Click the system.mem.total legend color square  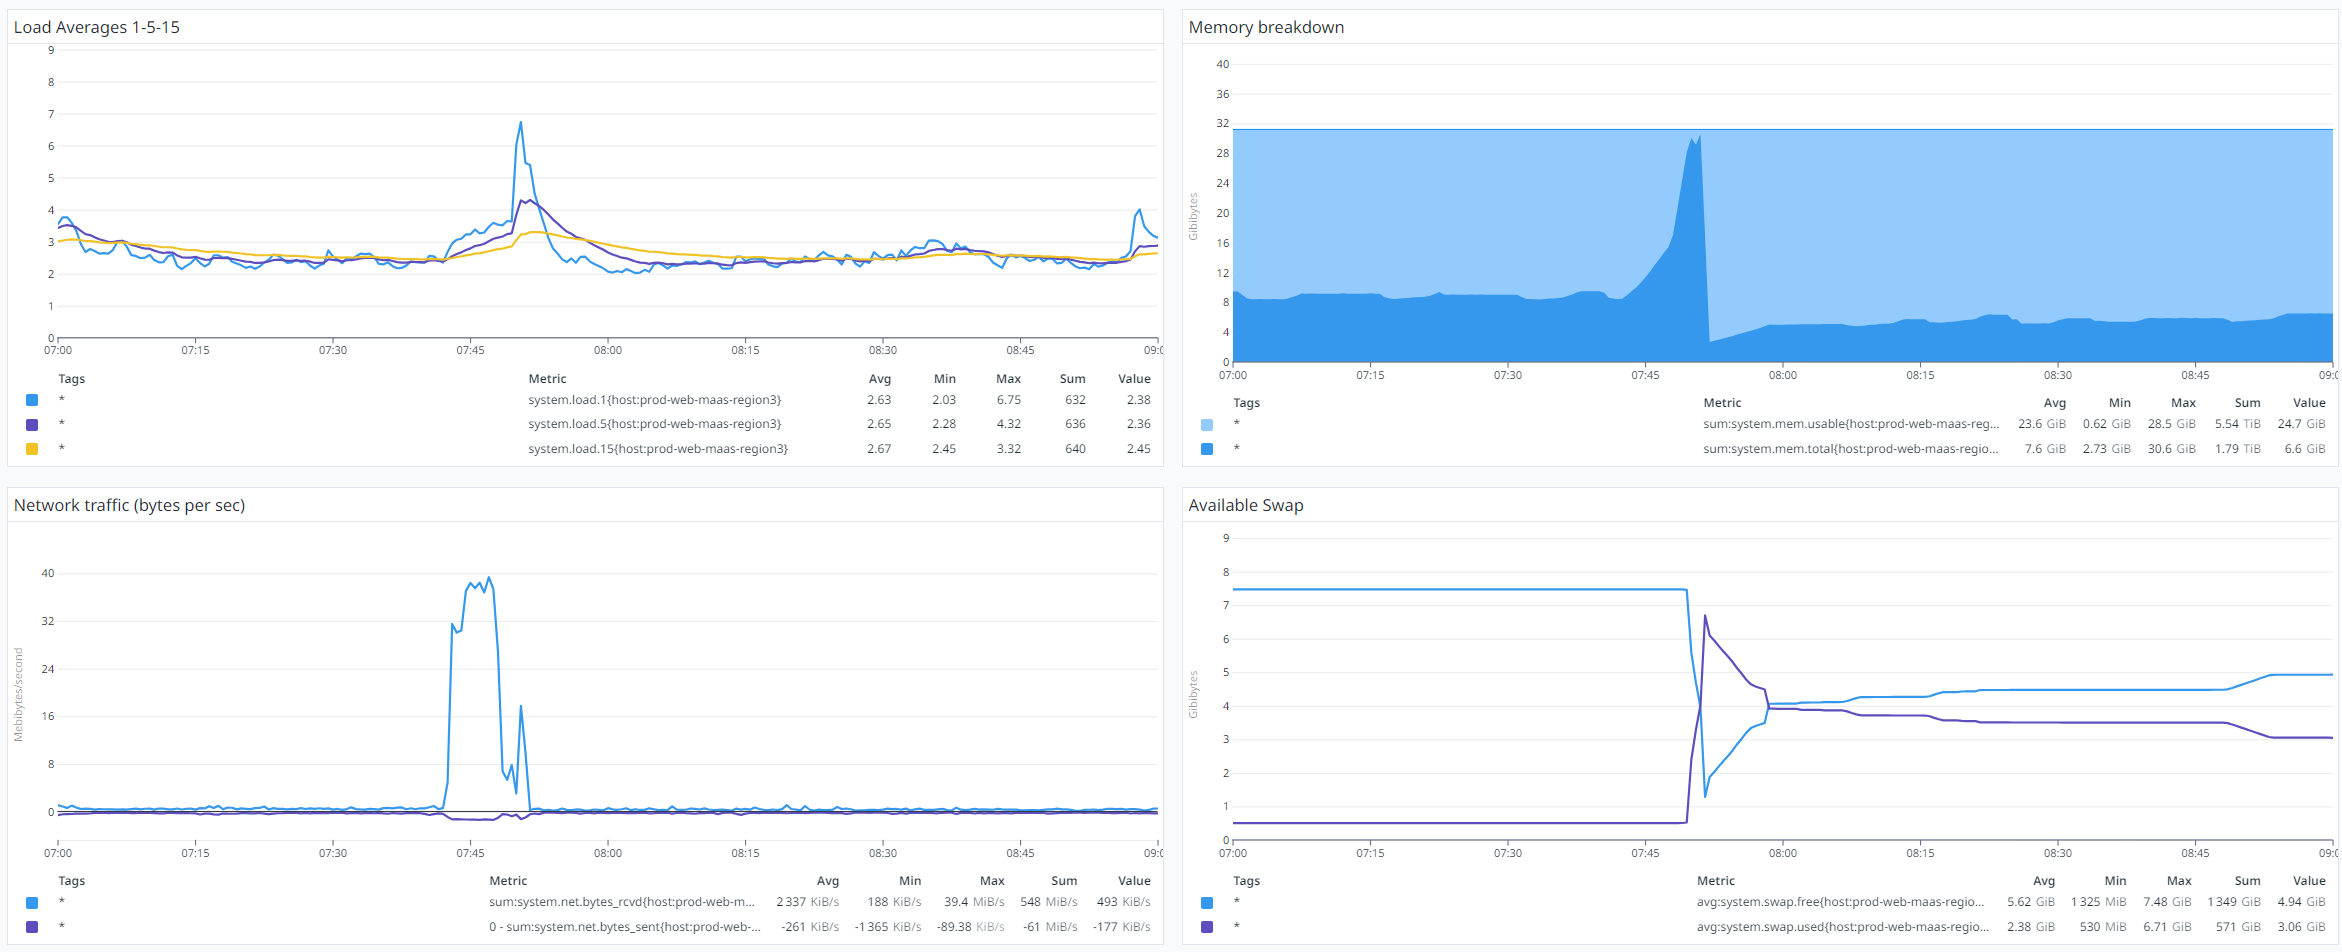click(1207, 449)
